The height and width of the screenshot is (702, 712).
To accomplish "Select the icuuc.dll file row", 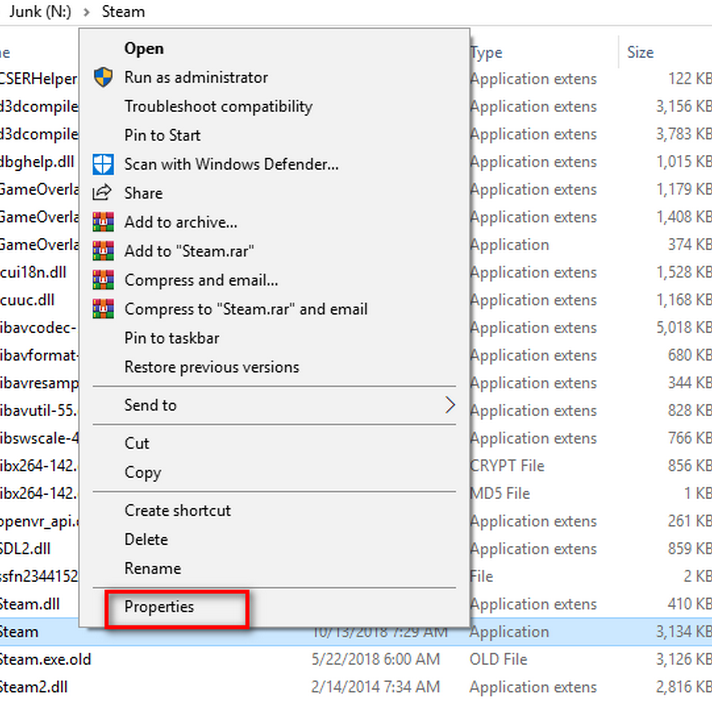I will pos(27,300).
